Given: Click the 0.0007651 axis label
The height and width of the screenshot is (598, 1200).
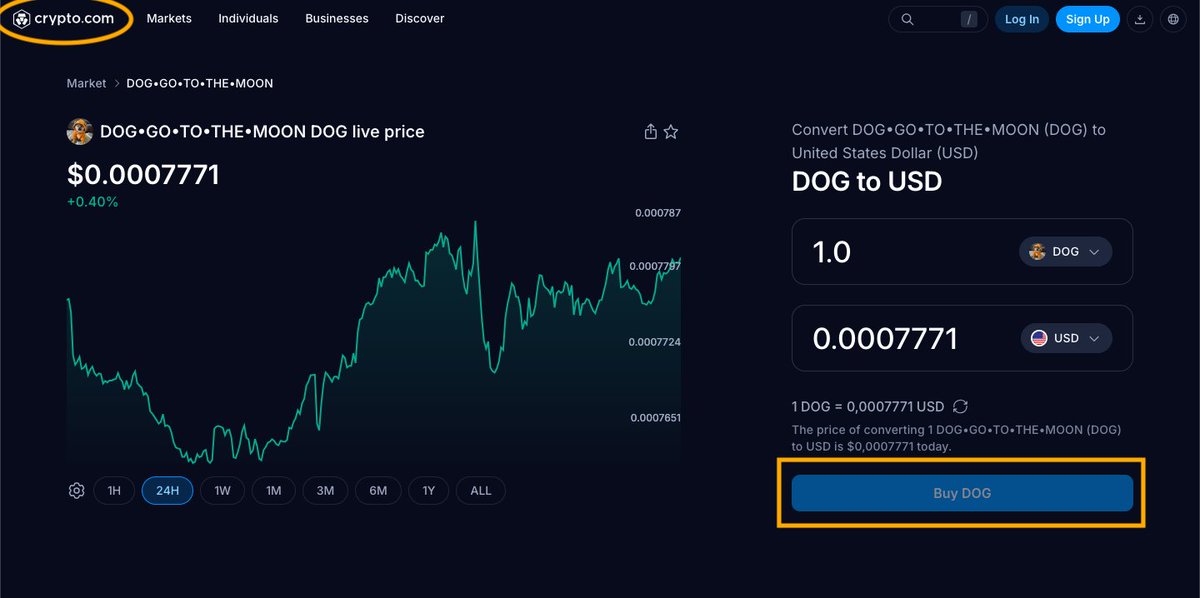Looking at the screenshot, I should click(x=655, y=418).
